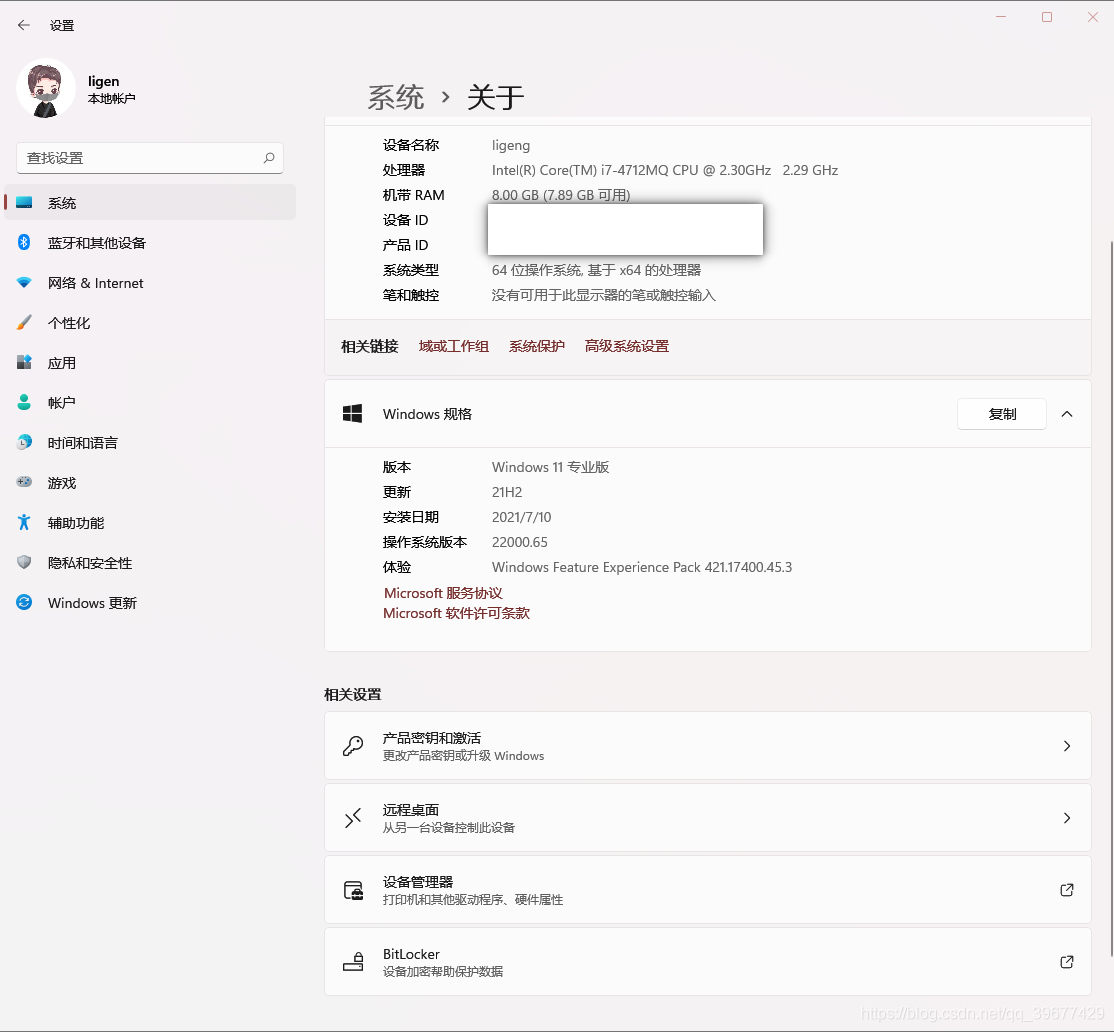Click processor value Intel(R) Core(TM) i7-4712MQ
Viewport: 1114px width, 1032px height.
click(665, 170)
